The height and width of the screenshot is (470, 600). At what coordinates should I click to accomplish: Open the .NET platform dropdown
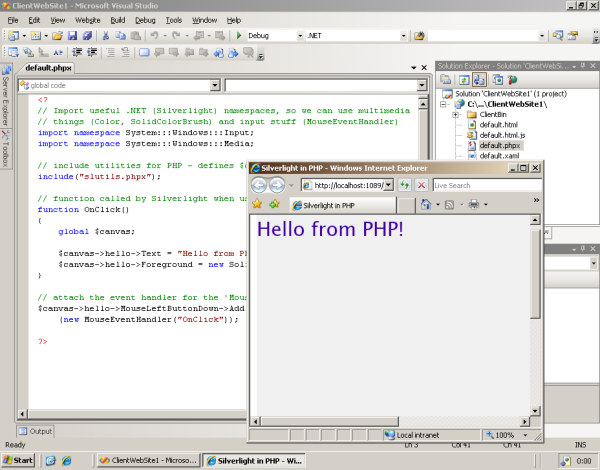click(403, 36)
